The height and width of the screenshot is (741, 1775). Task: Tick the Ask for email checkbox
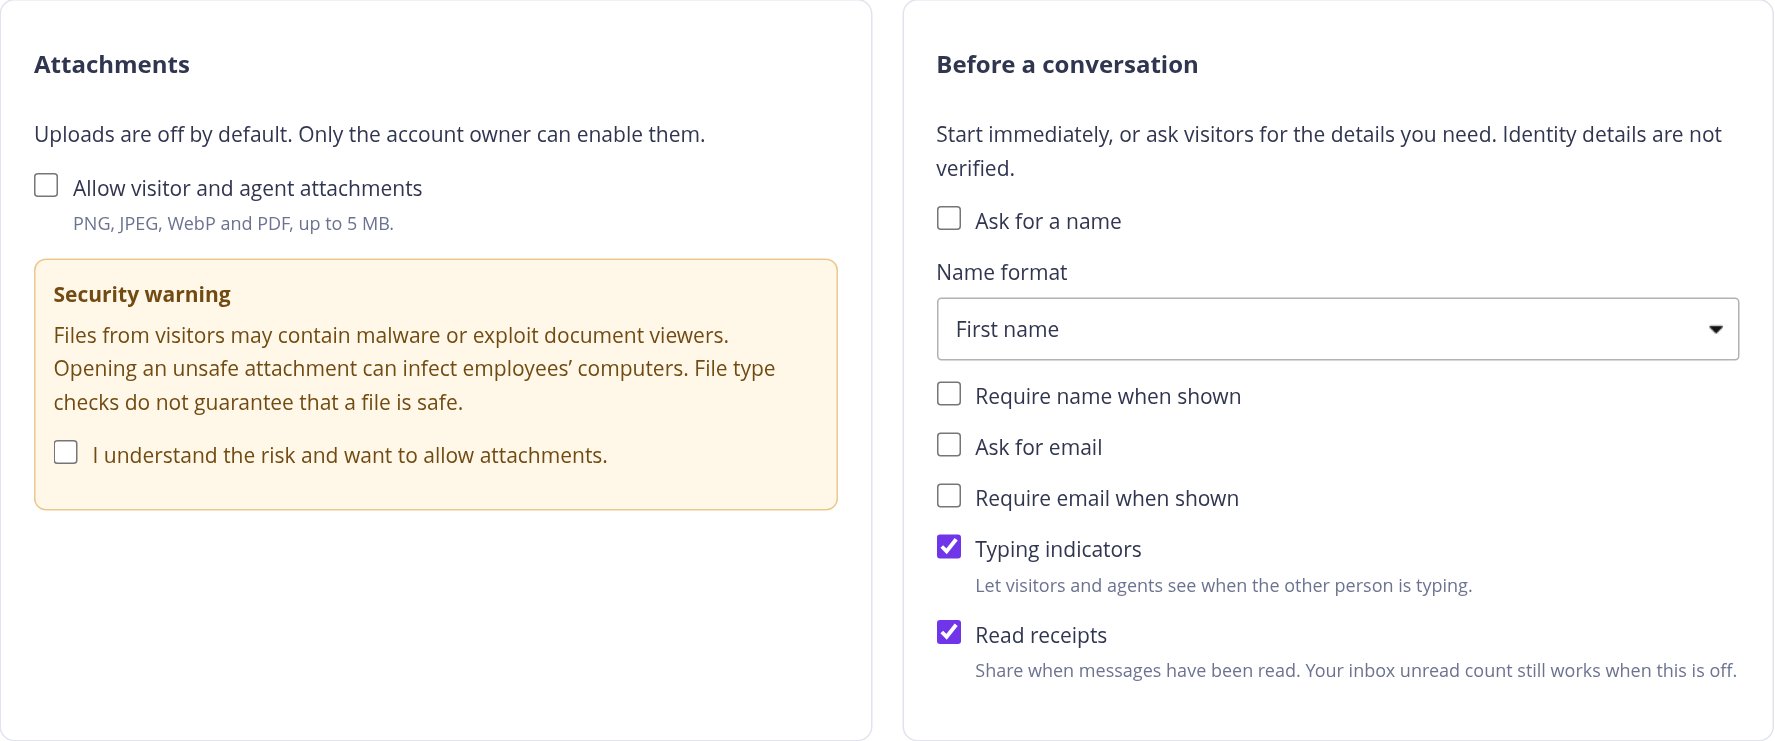(949, 444)
